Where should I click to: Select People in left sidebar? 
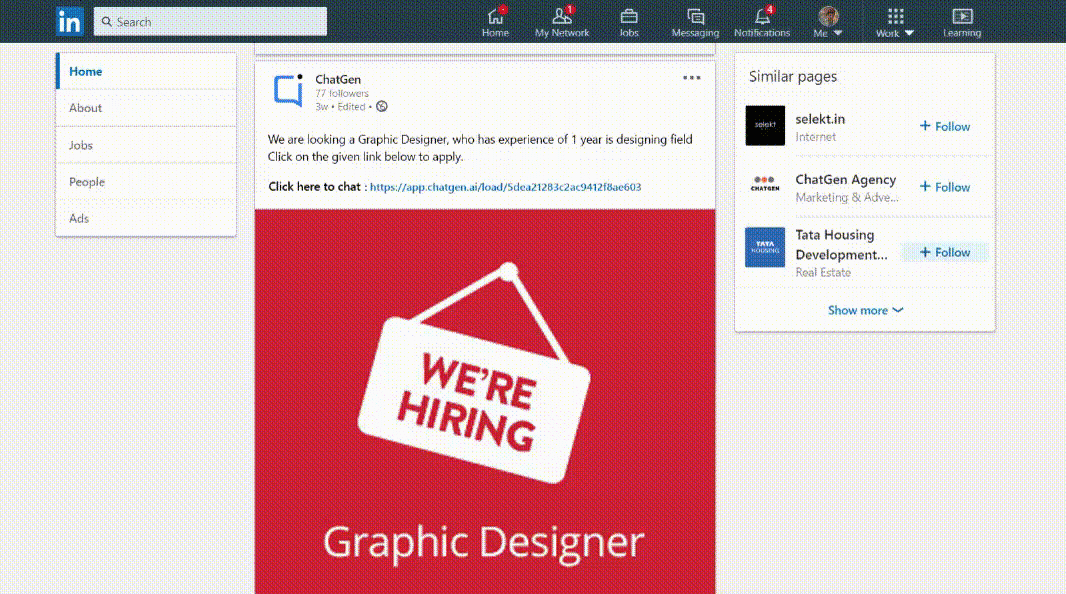pyautogui.click(x=145, y=181)
